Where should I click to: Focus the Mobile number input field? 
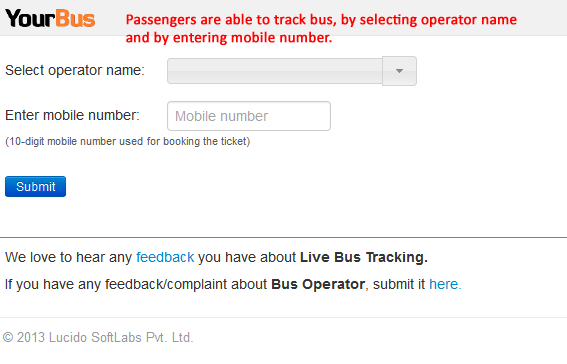pos(249,116)
